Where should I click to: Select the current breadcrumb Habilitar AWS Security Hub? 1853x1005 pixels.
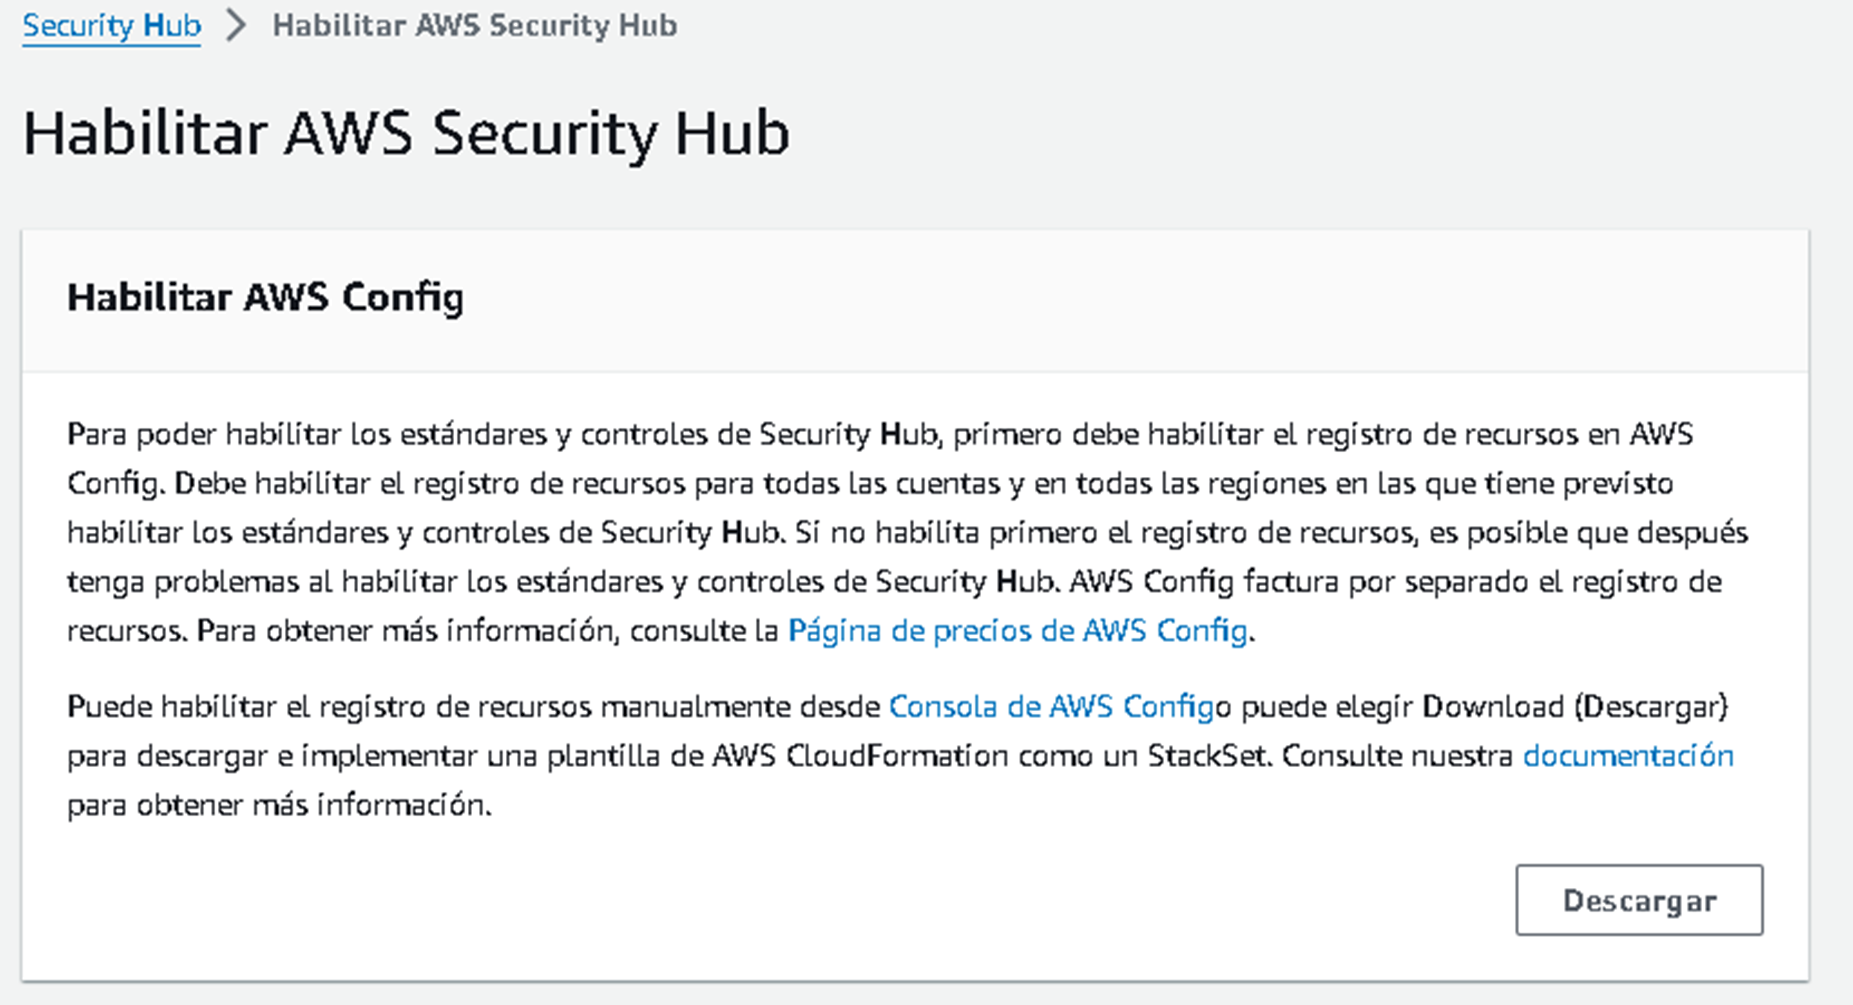[x=474, y=25]
